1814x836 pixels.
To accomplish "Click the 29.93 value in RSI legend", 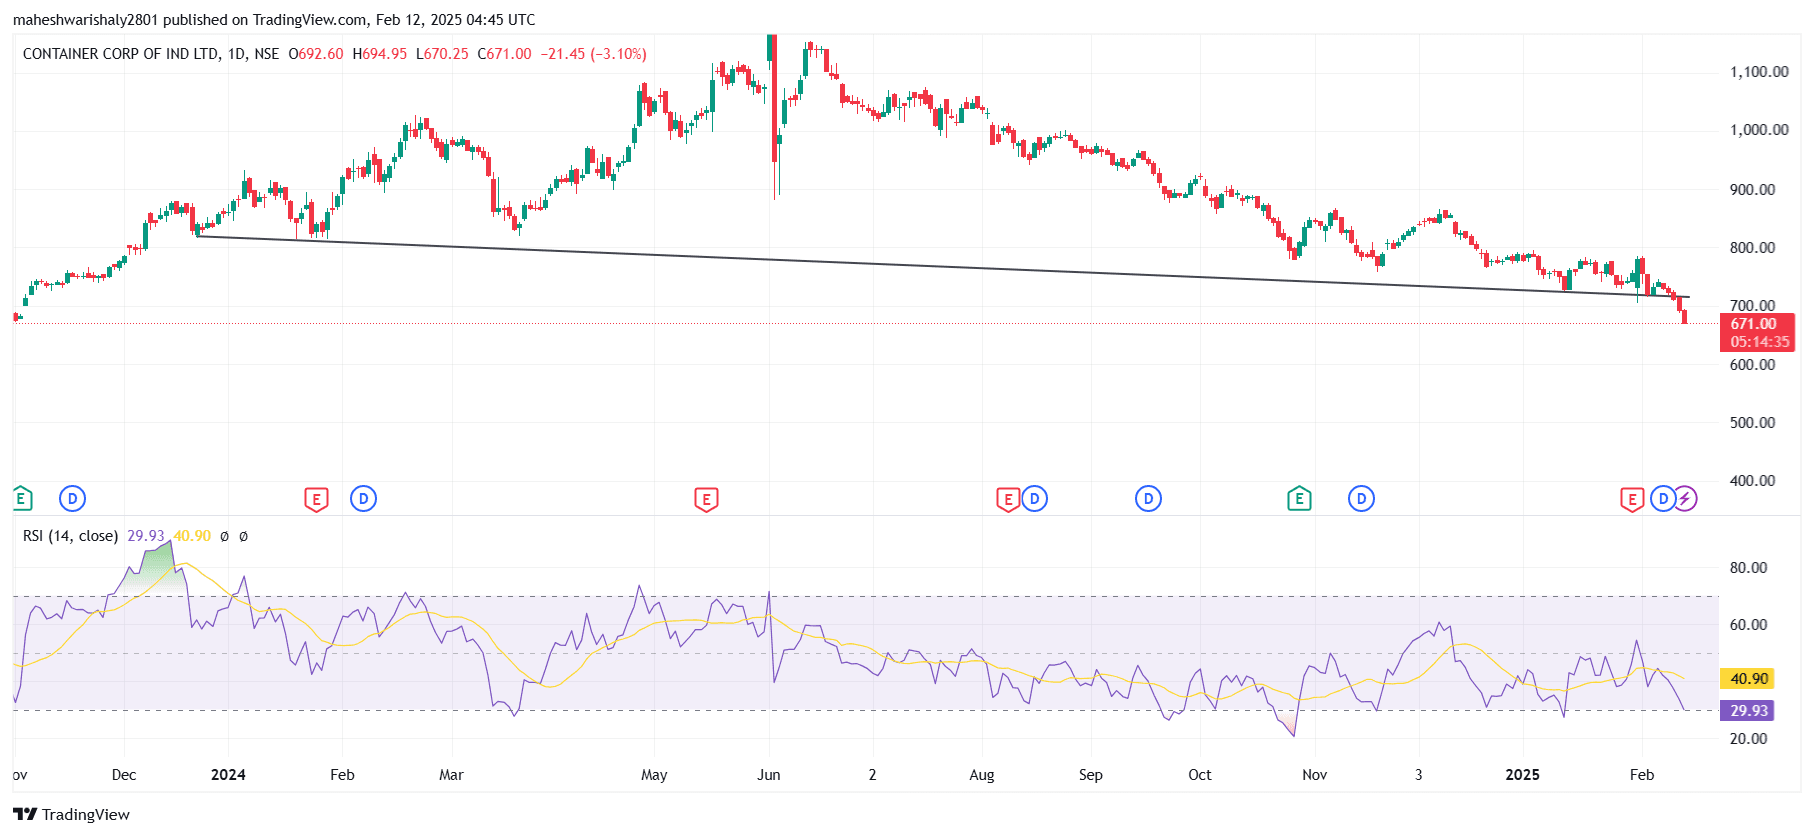I will (x=146, y=536).
